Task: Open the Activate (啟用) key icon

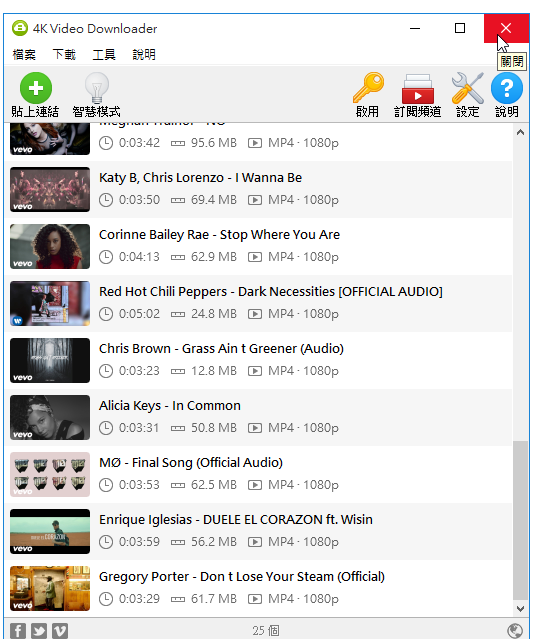Action: pyautogui.click(x=368, y=95)
